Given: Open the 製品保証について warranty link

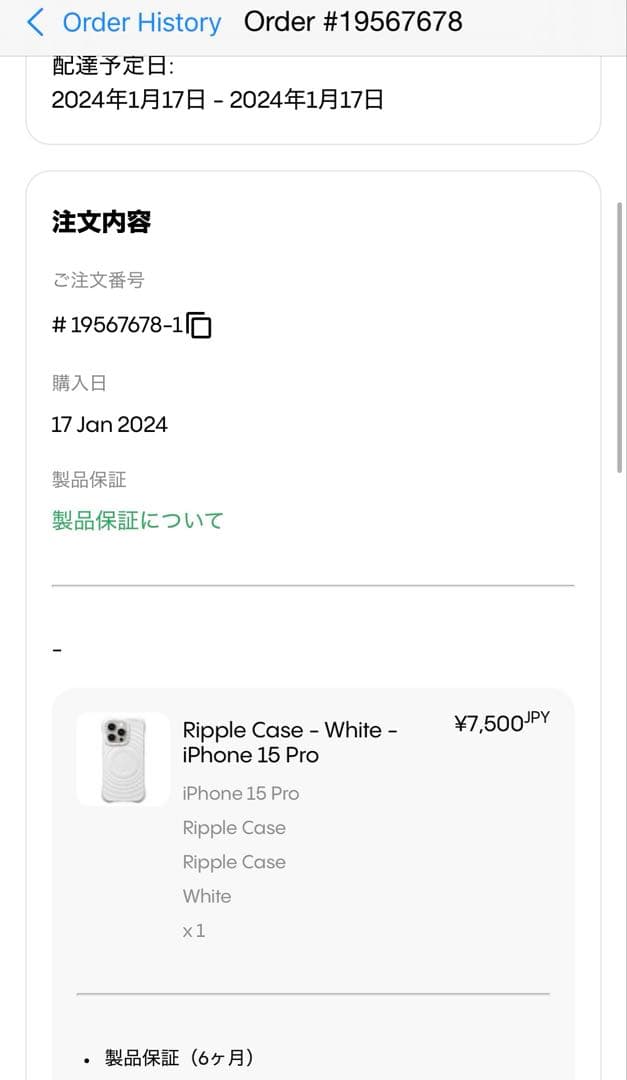Looking at the screenshot, I should point(138,520).
